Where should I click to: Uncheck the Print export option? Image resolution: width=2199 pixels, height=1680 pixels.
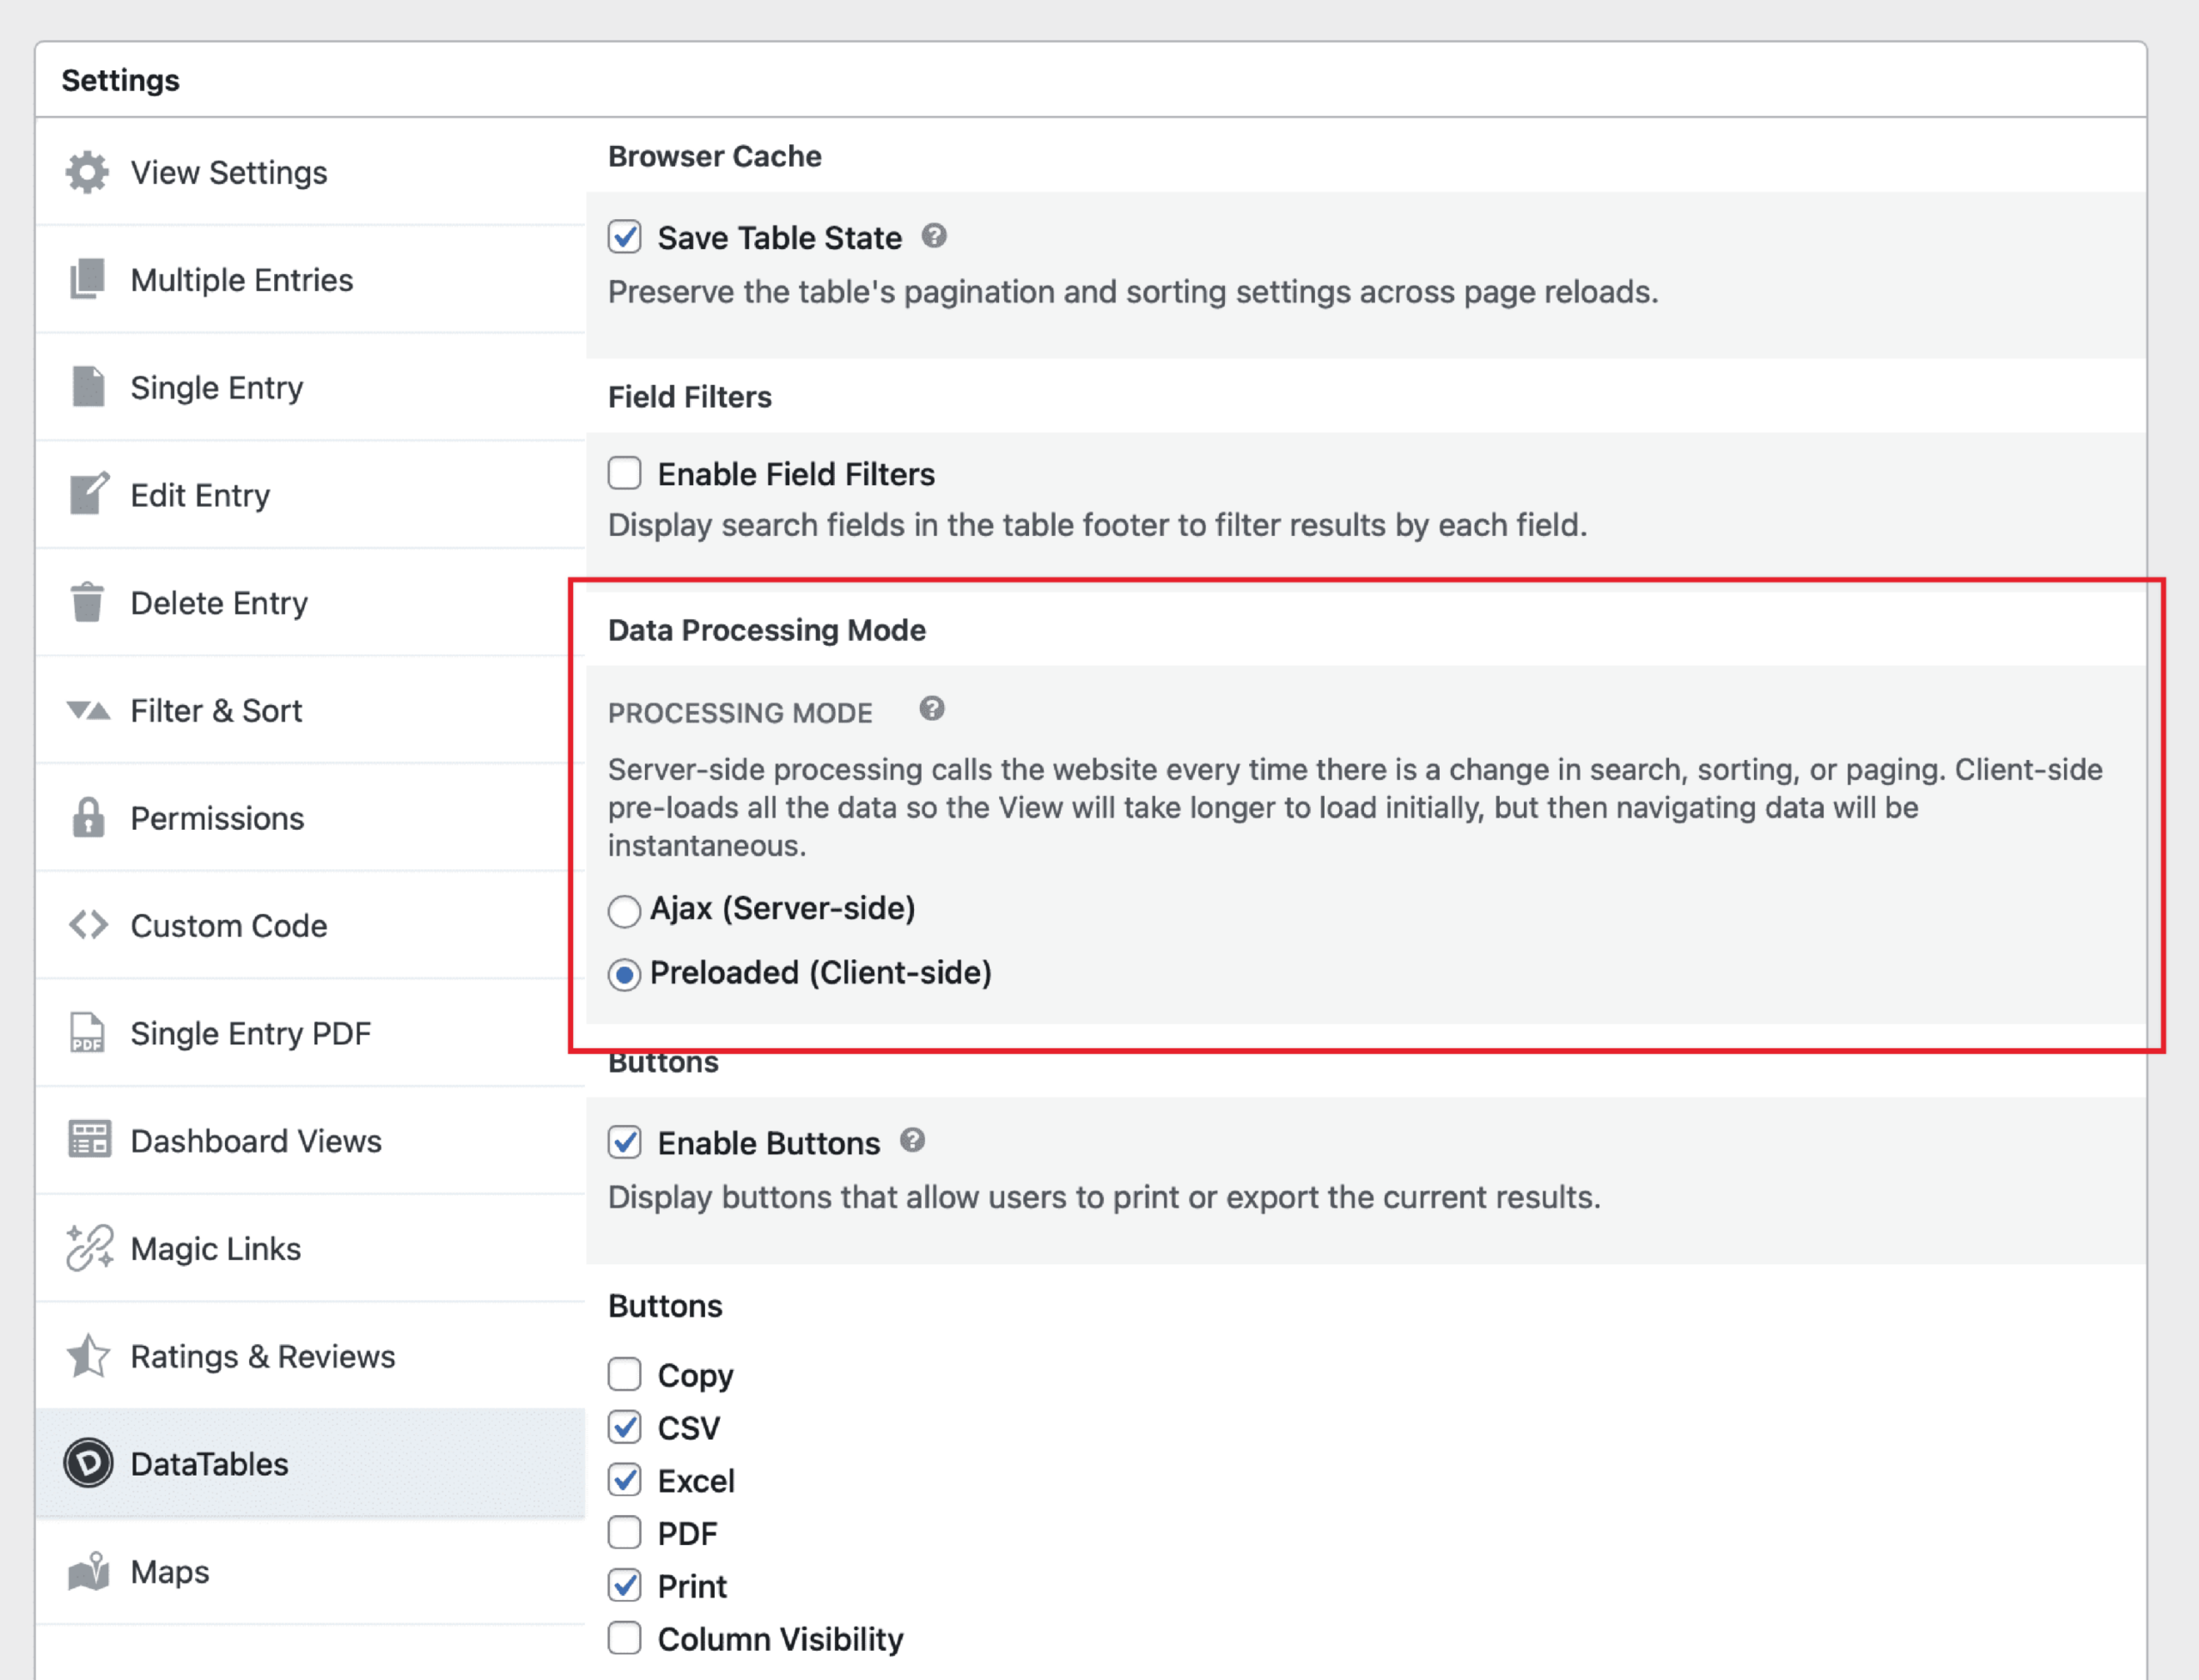(x=624, y=1585)
